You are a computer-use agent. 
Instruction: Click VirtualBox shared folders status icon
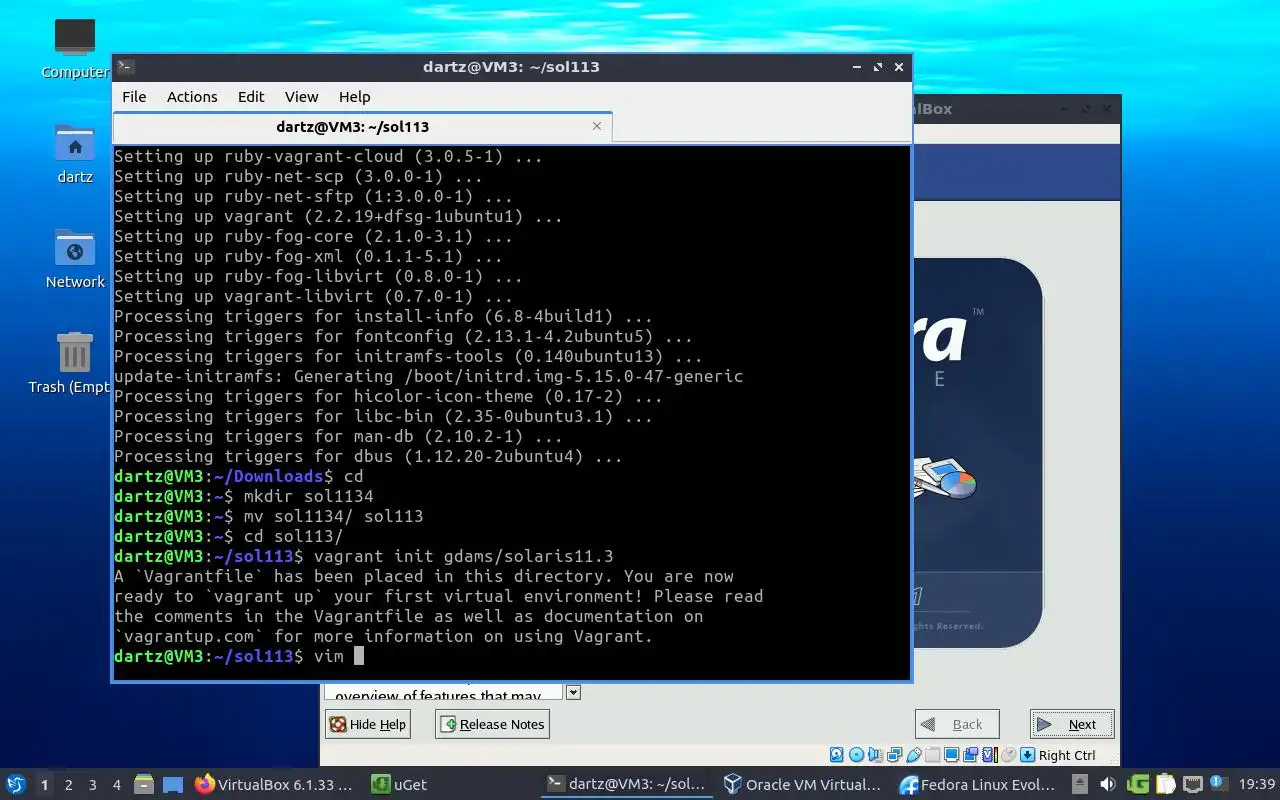[932, 755]
